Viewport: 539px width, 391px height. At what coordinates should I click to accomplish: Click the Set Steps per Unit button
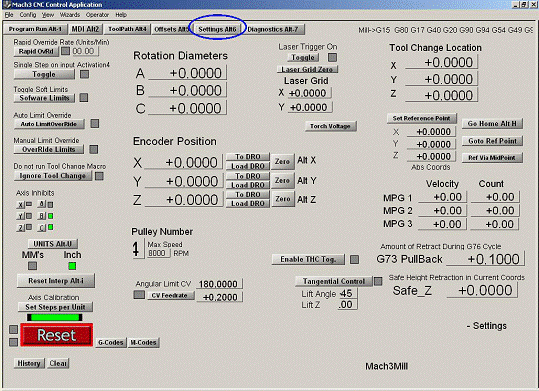(55, 307)
